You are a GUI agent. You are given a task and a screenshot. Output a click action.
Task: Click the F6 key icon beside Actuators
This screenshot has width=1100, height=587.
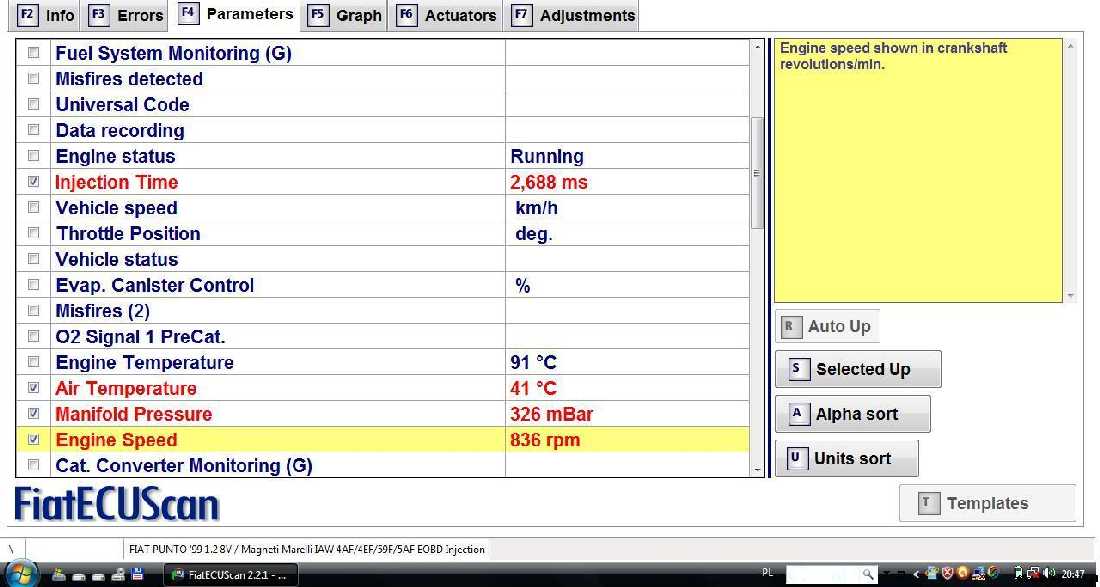click(407, 15)
